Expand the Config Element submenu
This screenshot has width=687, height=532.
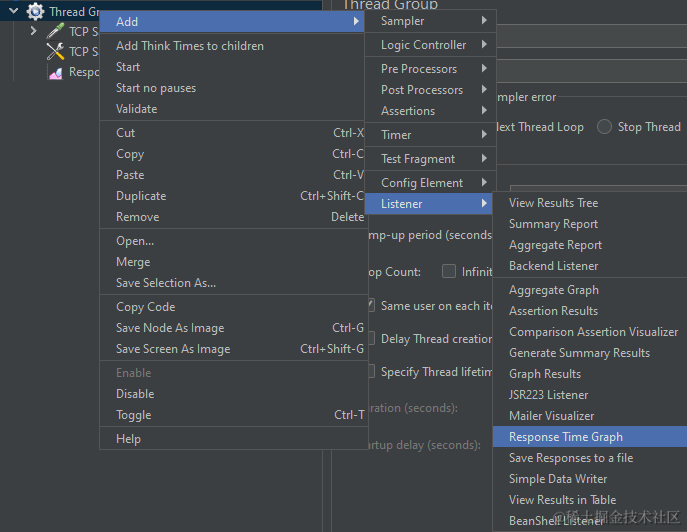pos(430,183)
